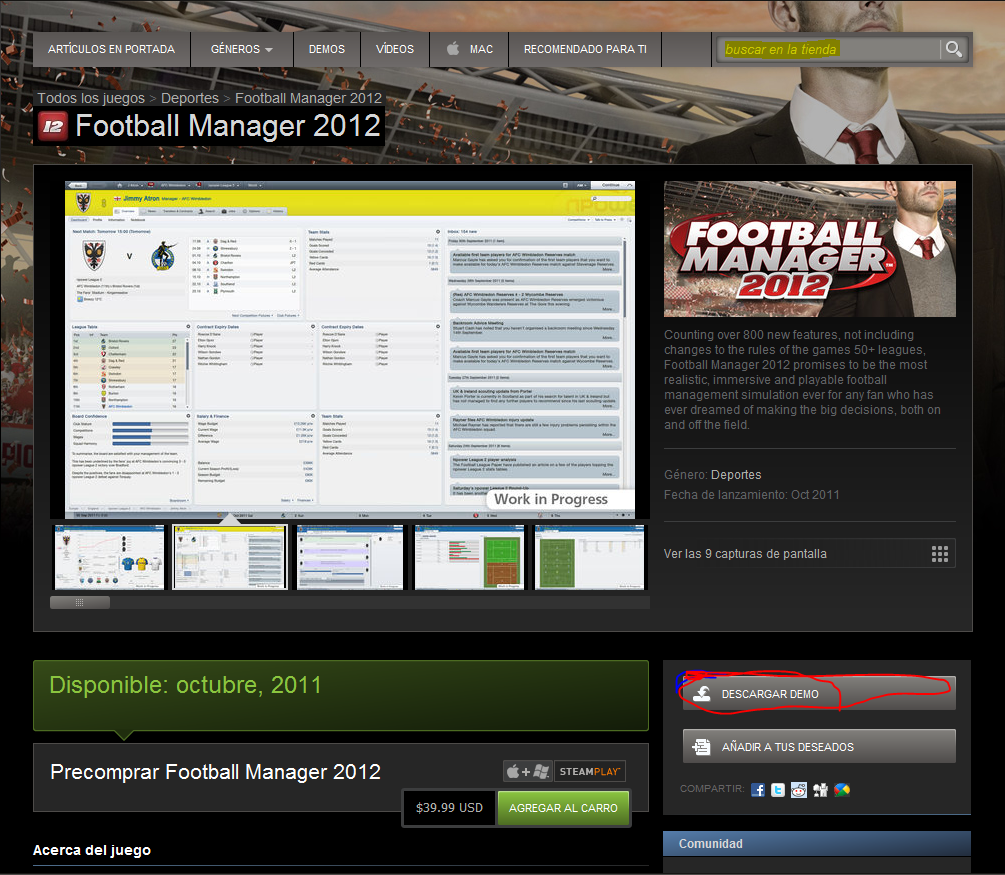Click Descargar Demo button

tap(819, 694)
